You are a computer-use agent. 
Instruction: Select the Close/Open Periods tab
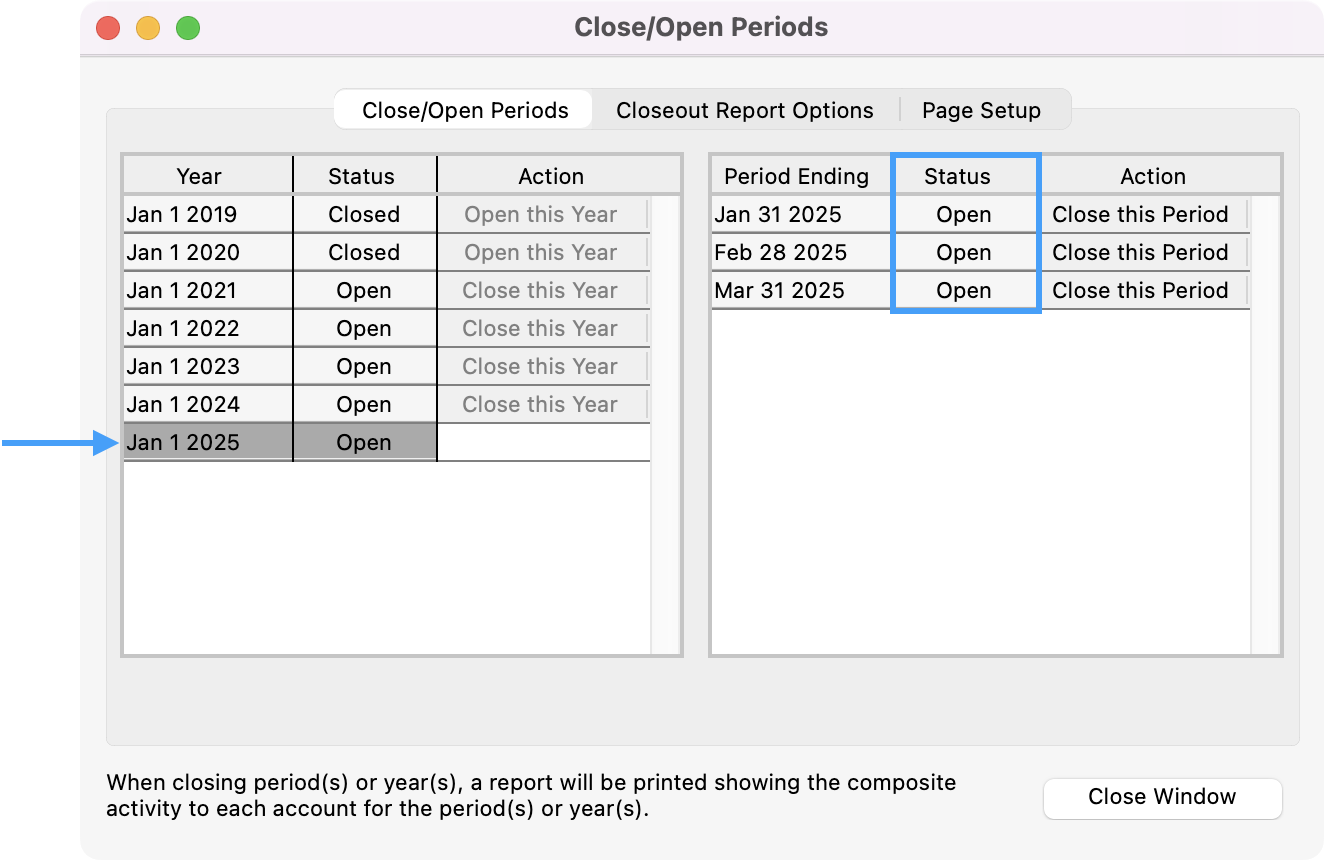click(465, 110)
